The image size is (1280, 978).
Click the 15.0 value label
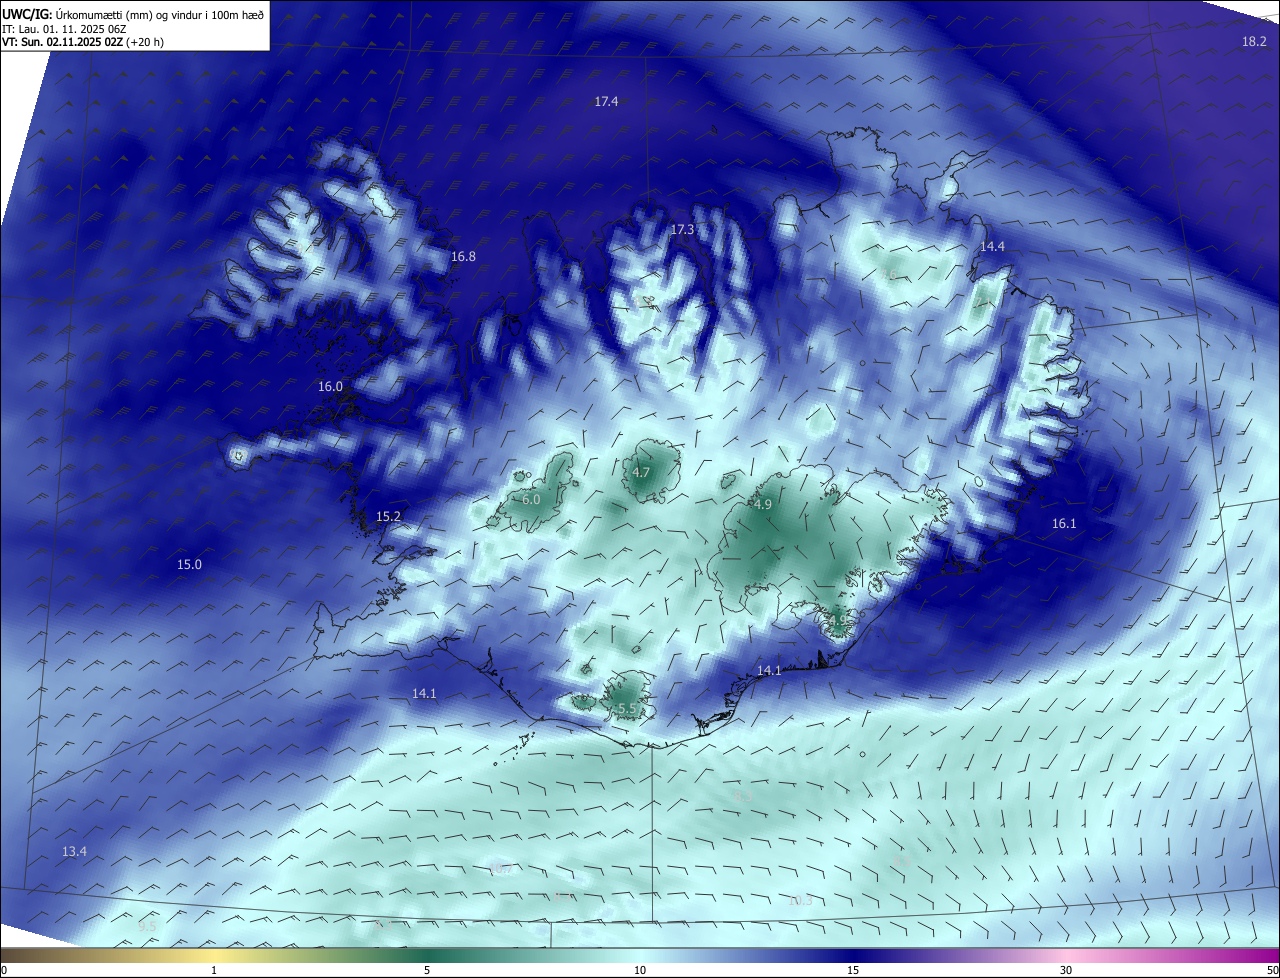[x=189, y=565]
